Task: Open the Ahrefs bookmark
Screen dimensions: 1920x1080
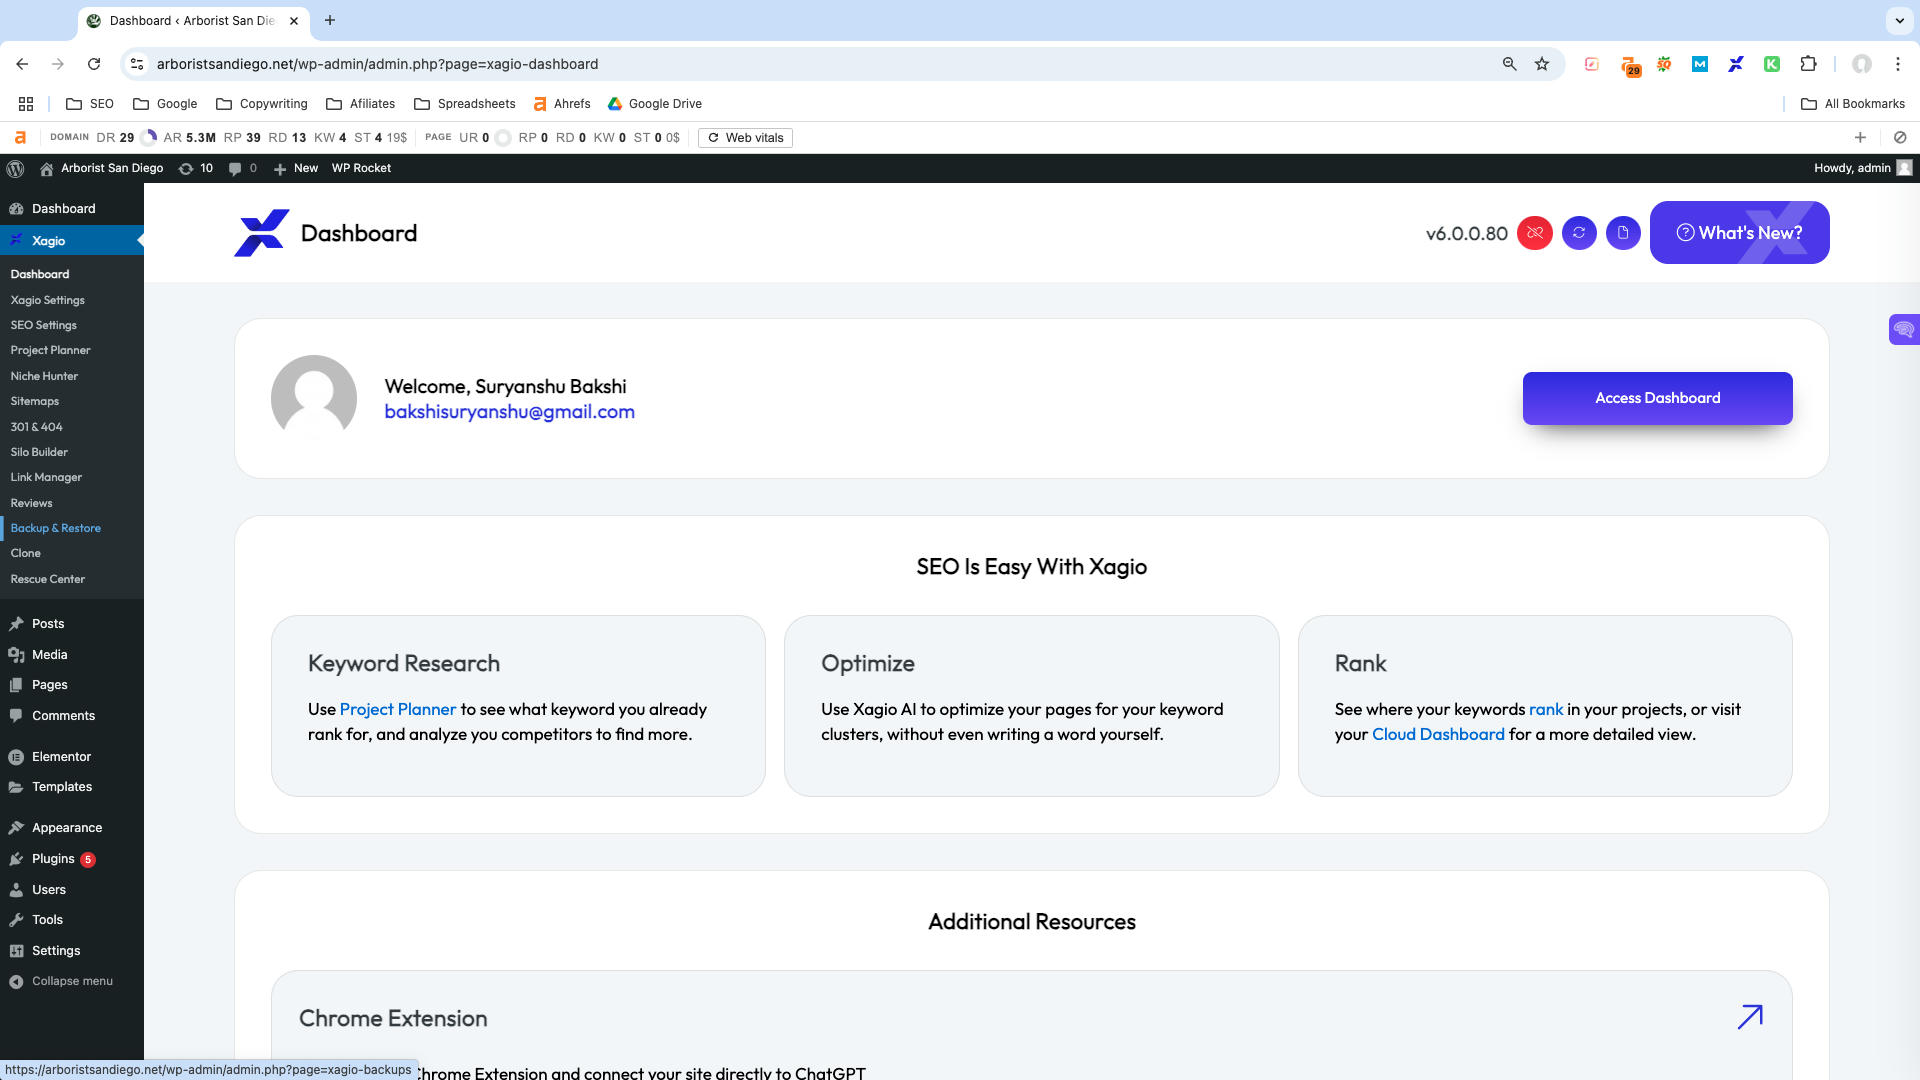Action: pyautogui.click(x=561, y=104)
